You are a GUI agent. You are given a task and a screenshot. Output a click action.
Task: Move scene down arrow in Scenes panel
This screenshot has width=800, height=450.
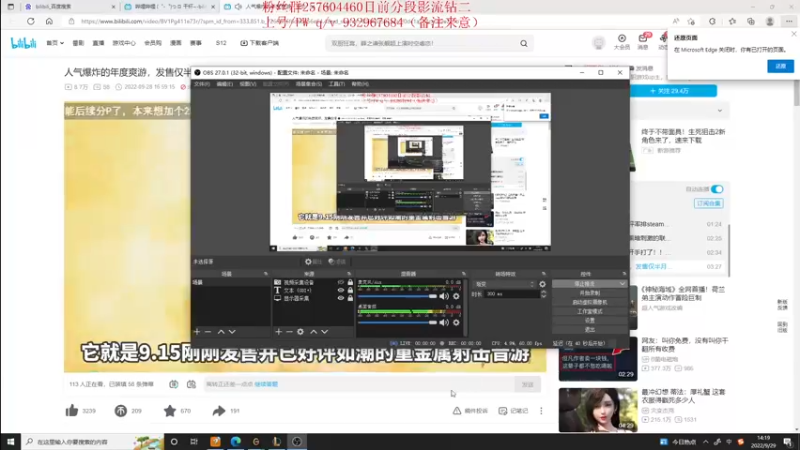[x=232, y=332]
